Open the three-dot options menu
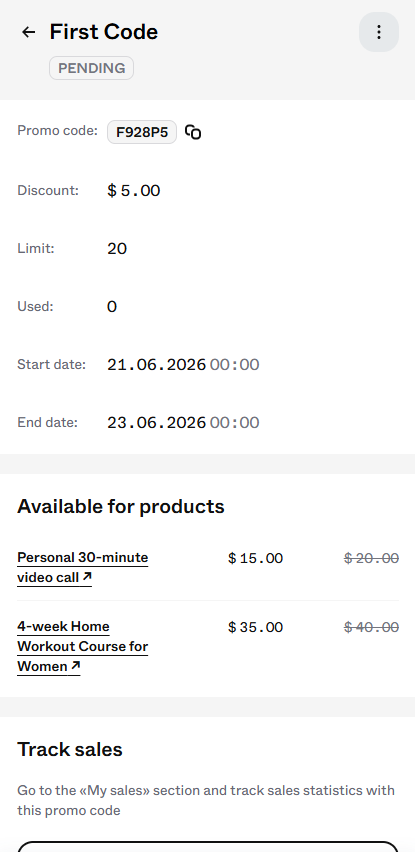415x852 pixels. [x=379, y=32]
